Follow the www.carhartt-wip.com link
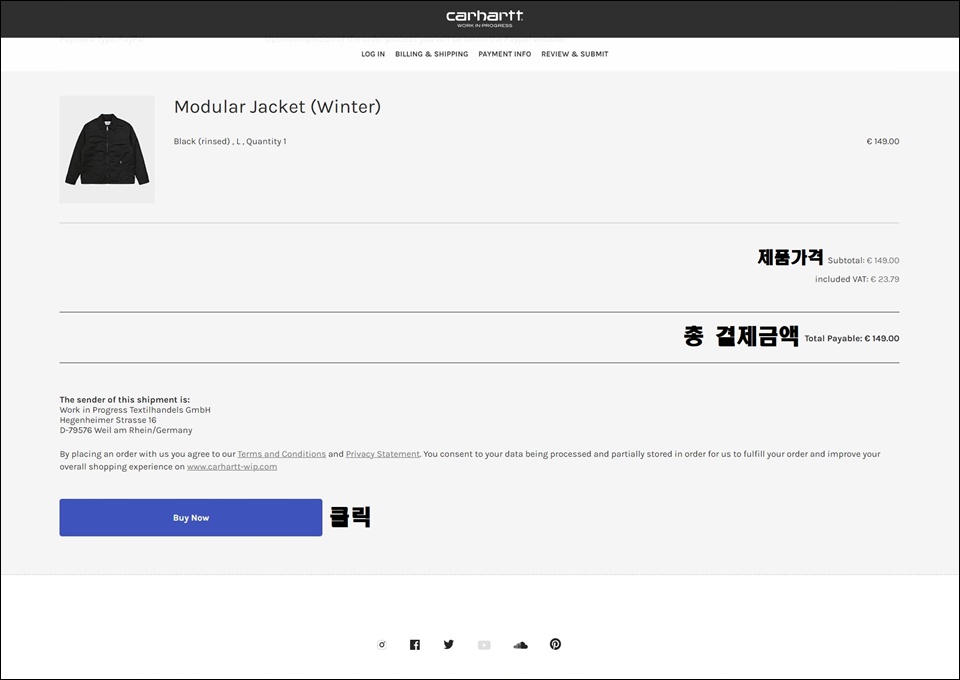Viewport: 960px width, 680px height. 232,466
